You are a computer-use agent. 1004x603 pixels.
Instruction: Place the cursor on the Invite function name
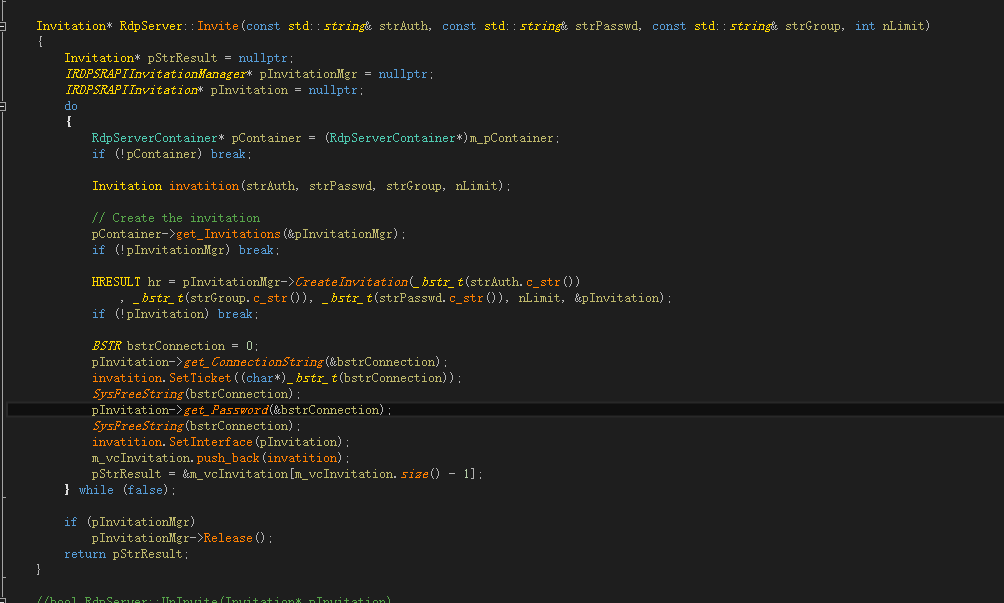(219, 25)
